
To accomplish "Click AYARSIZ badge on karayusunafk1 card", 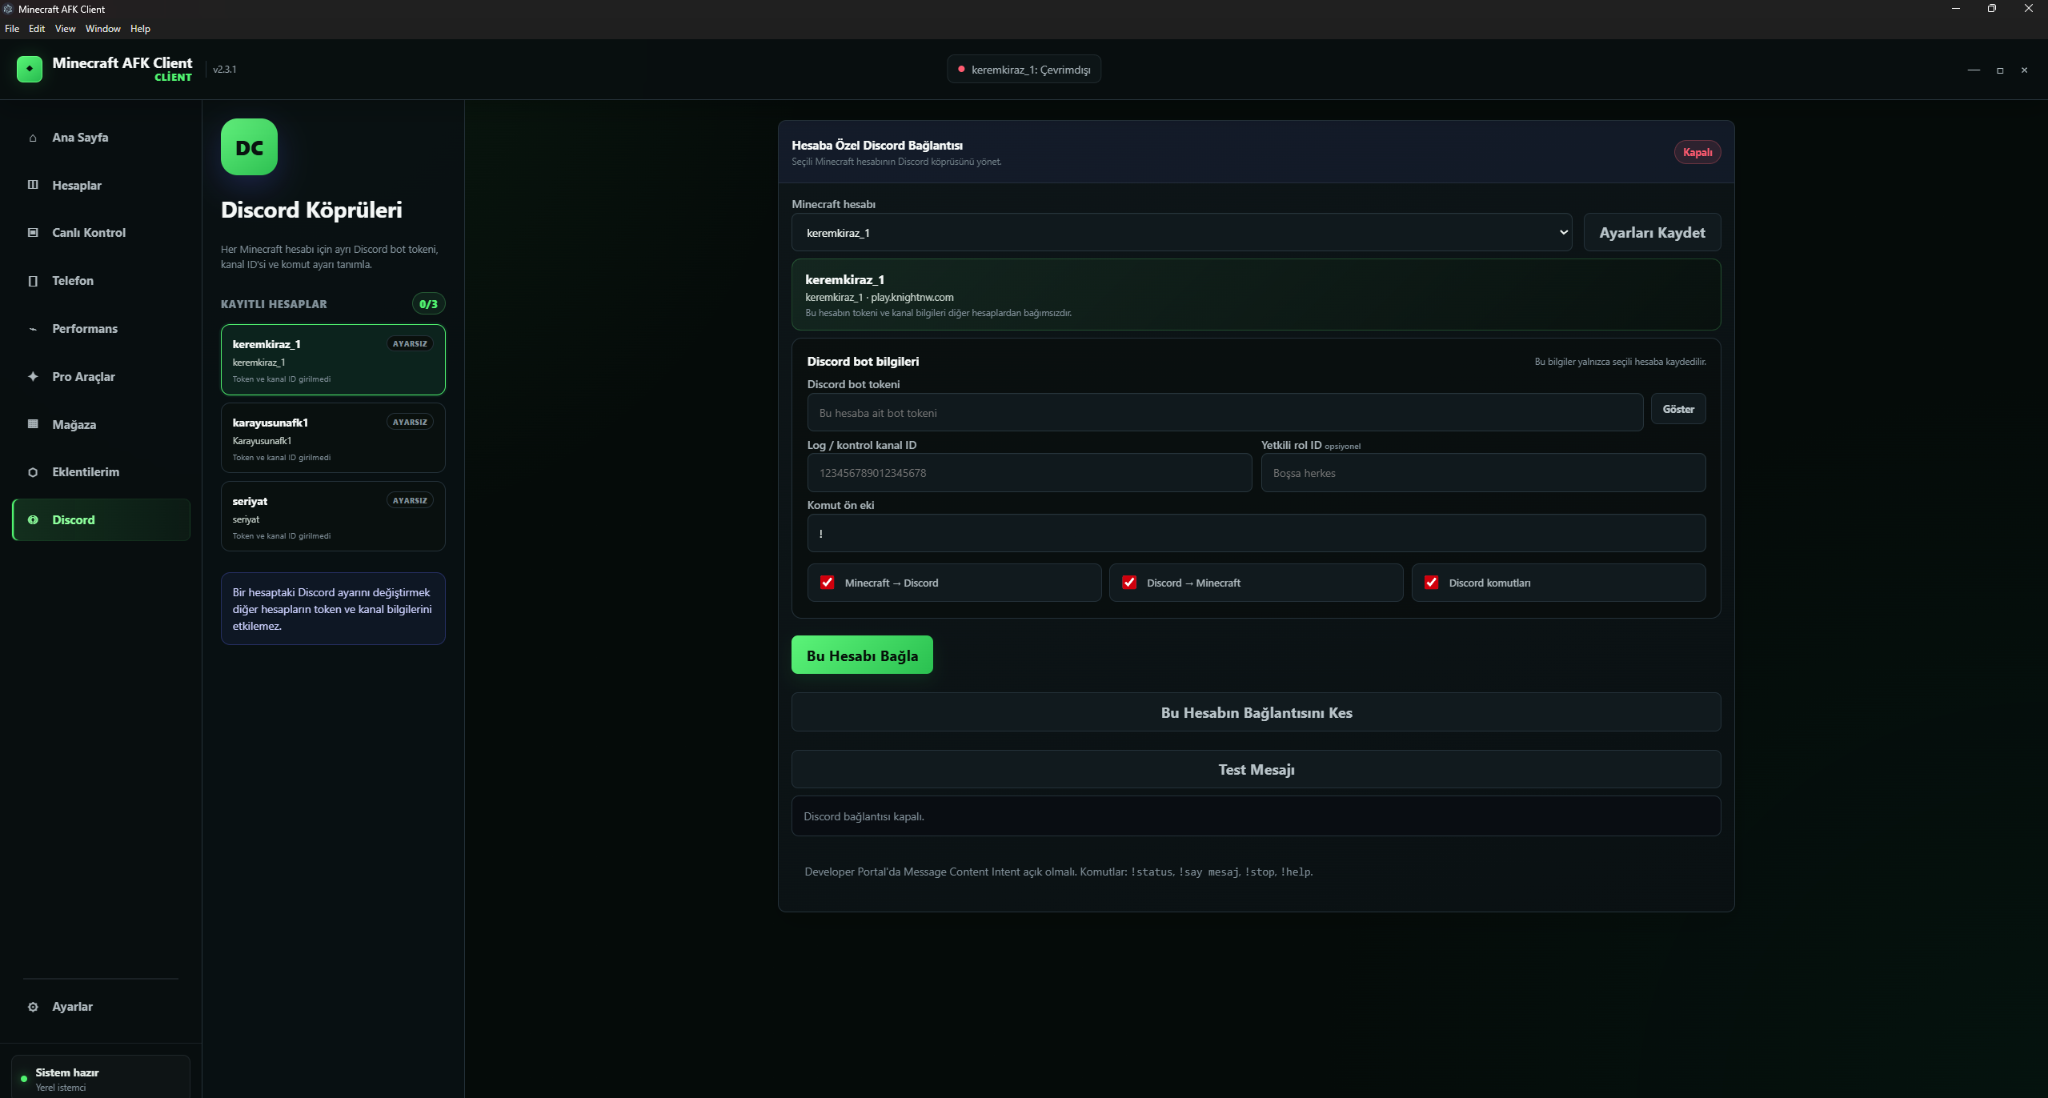I will point(410,422).
